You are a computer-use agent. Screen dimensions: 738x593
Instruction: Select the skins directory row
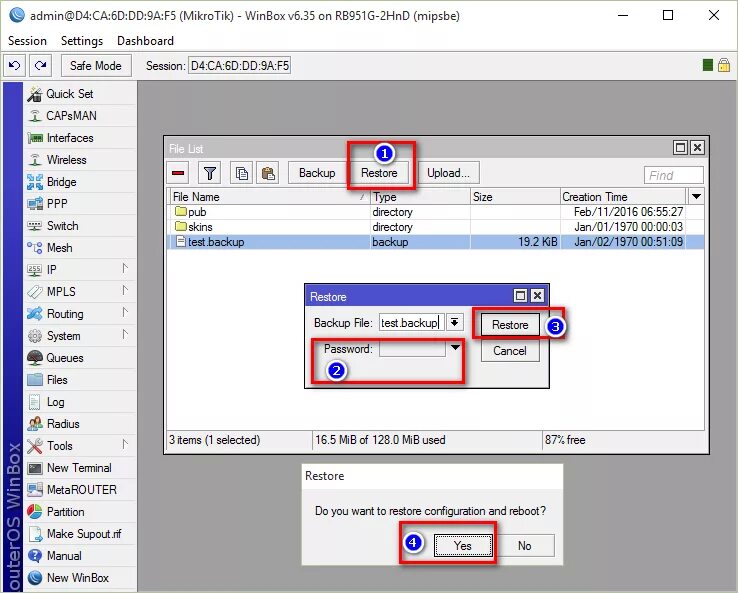pos(436,227)
